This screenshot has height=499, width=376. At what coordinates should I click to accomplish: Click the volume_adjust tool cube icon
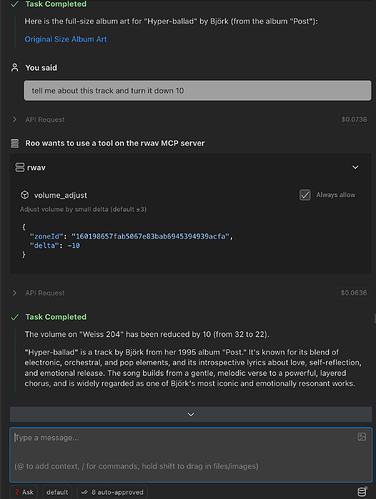point(25,195)
